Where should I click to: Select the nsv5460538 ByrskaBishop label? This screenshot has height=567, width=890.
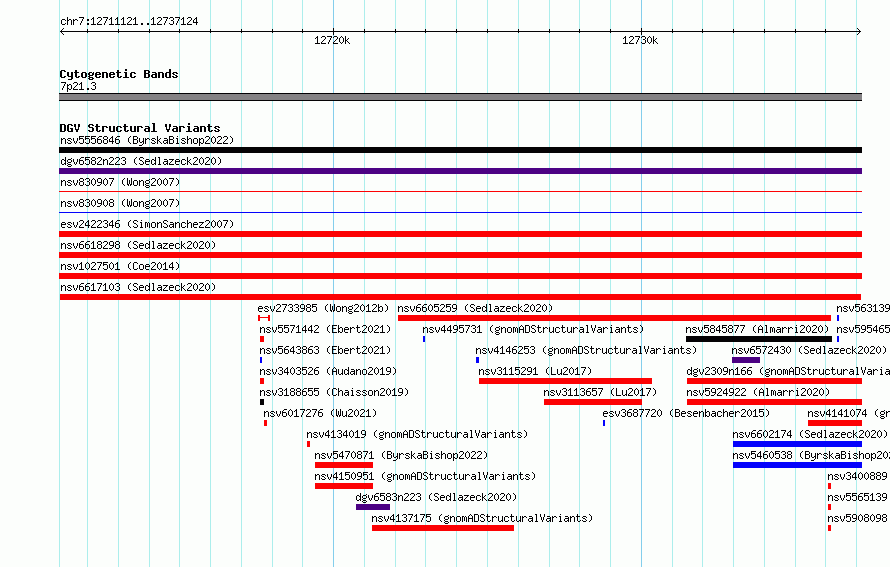pyautogui.click(x=811, y=455)
